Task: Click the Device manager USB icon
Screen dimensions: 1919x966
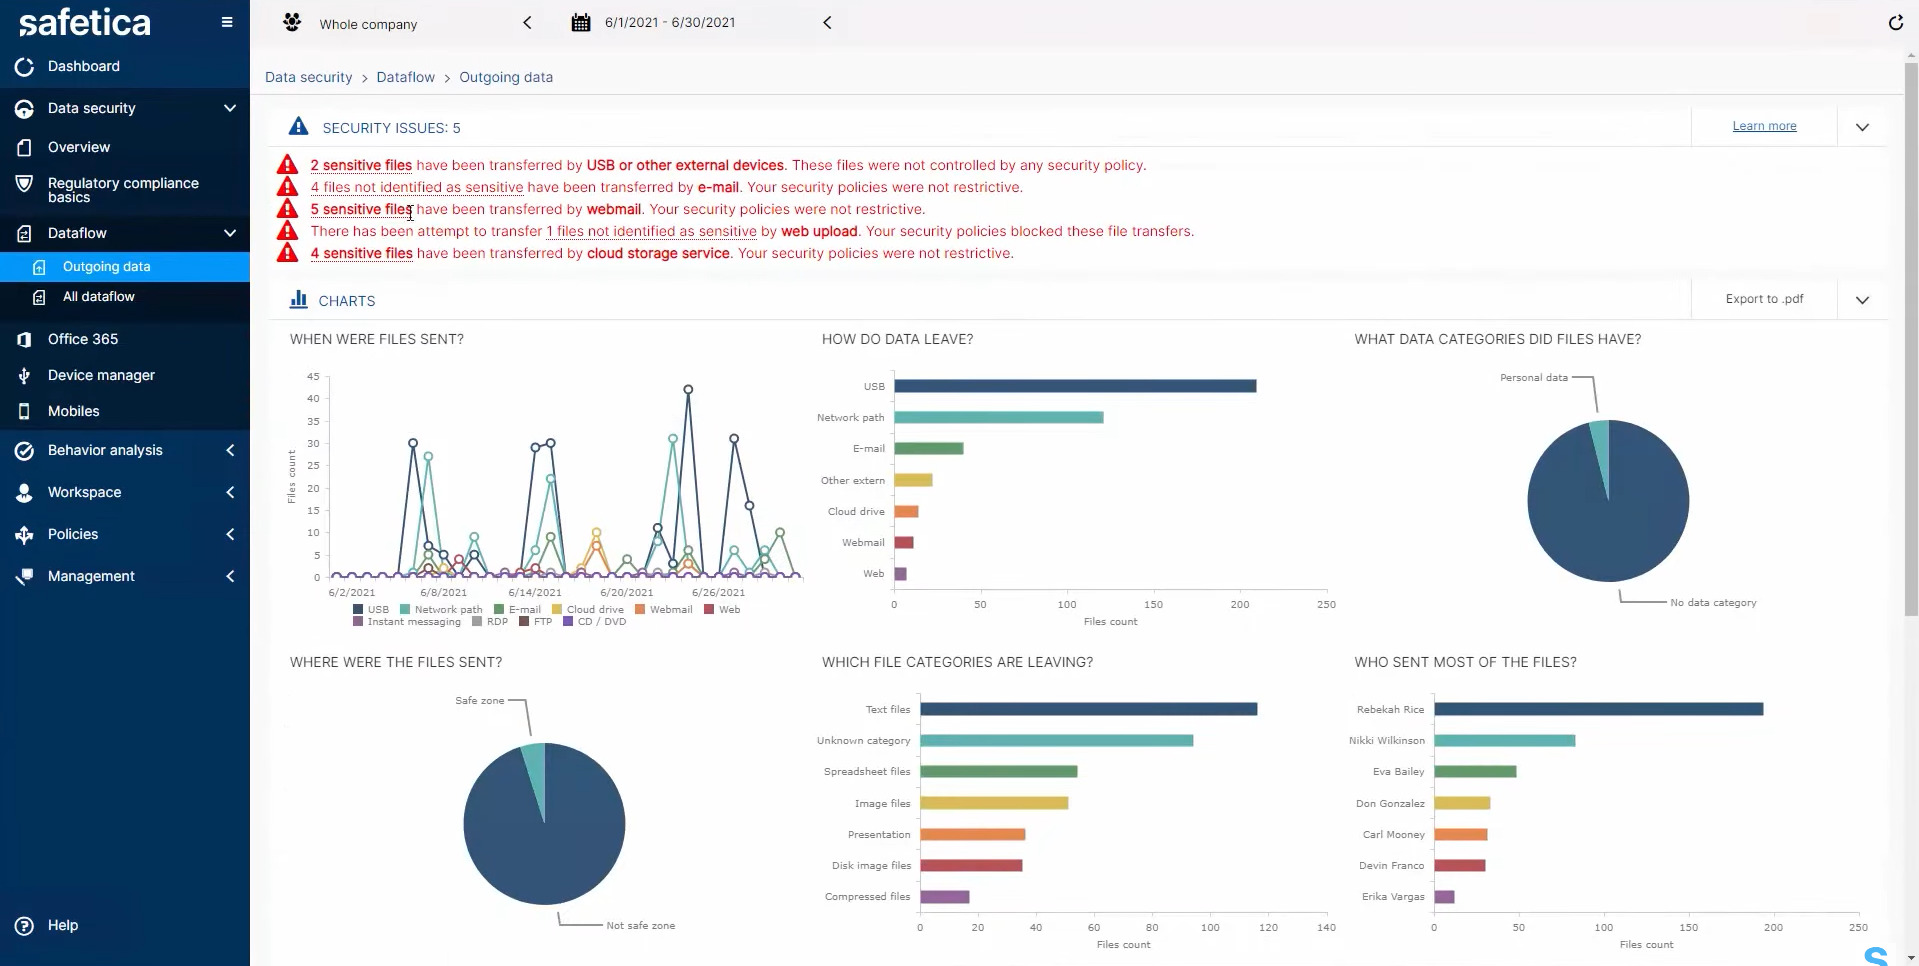Action: [x=24, y=375]
